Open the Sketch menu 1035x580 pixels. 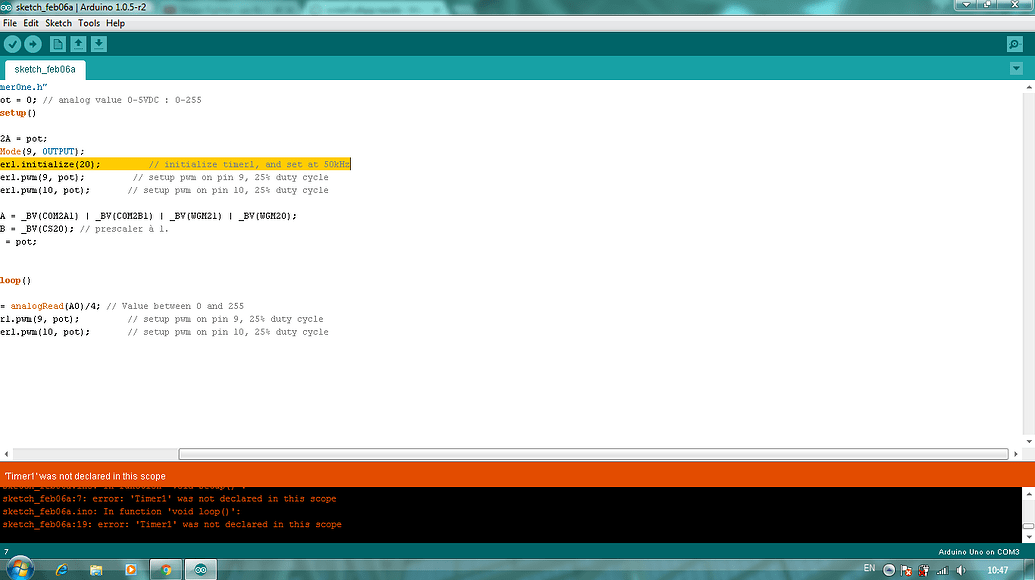tap(58, 22)
